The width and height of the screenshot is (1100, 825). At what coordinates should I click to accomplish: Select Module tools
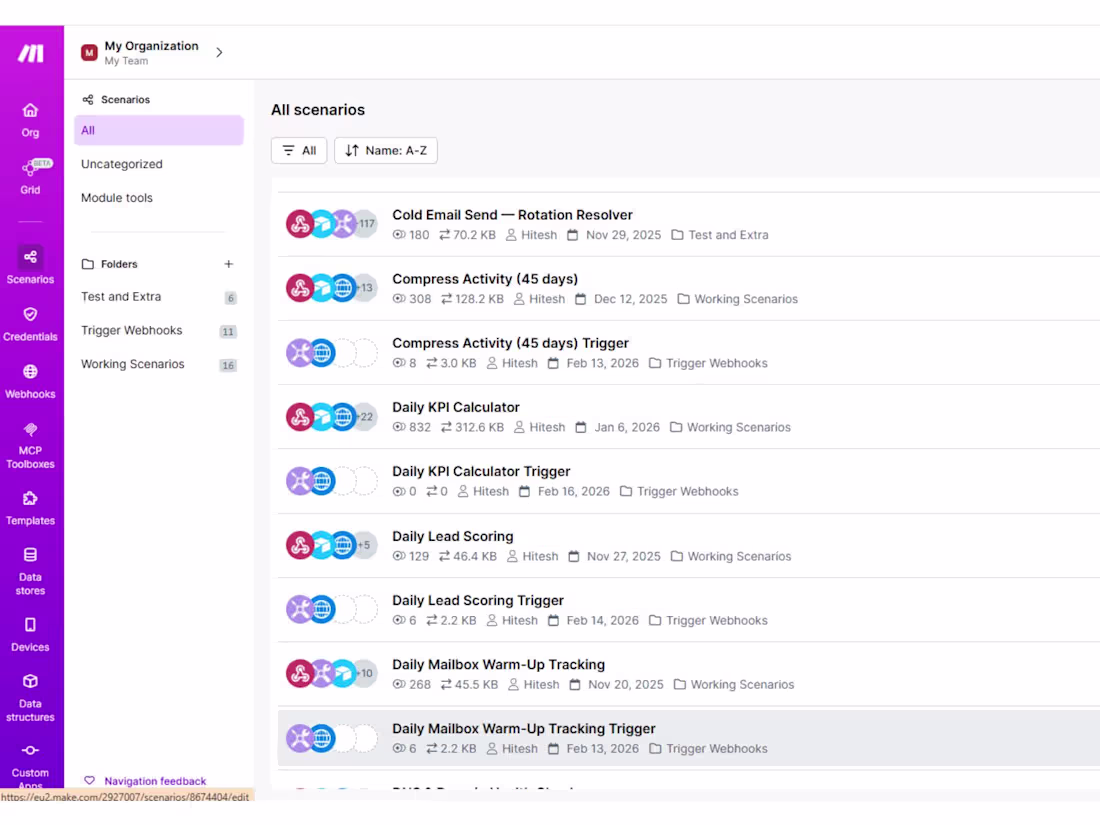coord(116,198)
